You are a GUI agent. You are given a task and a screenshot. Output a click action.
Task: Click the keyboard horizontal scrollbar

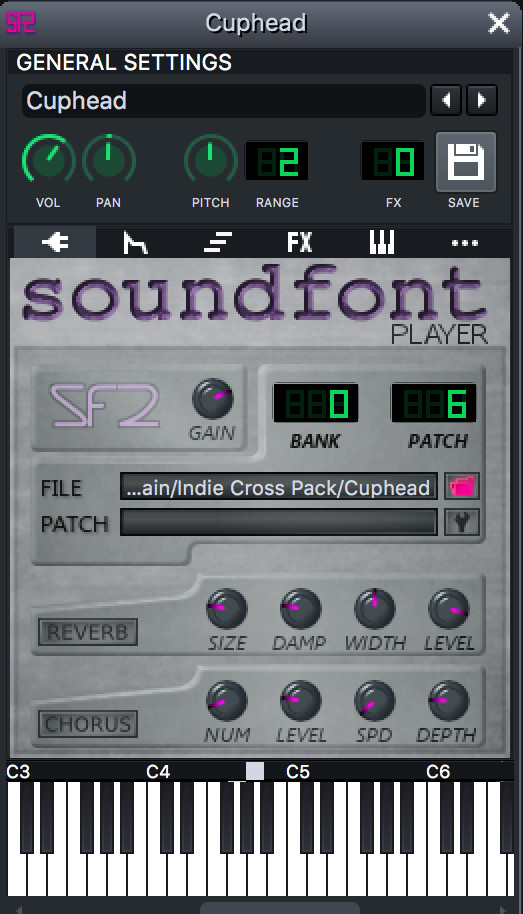pyautogui.click(x=280, y=908)
